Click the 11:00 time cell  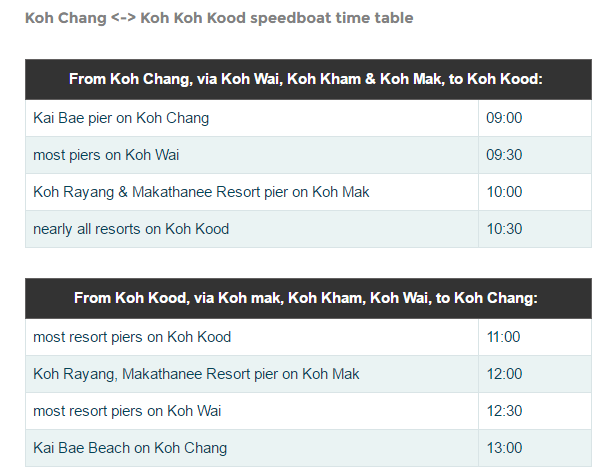[x=535, y=337]
